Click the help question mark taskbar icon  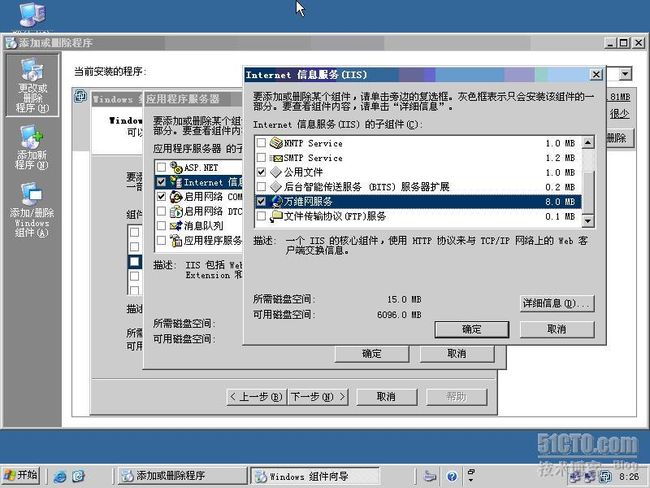point(452,476)
